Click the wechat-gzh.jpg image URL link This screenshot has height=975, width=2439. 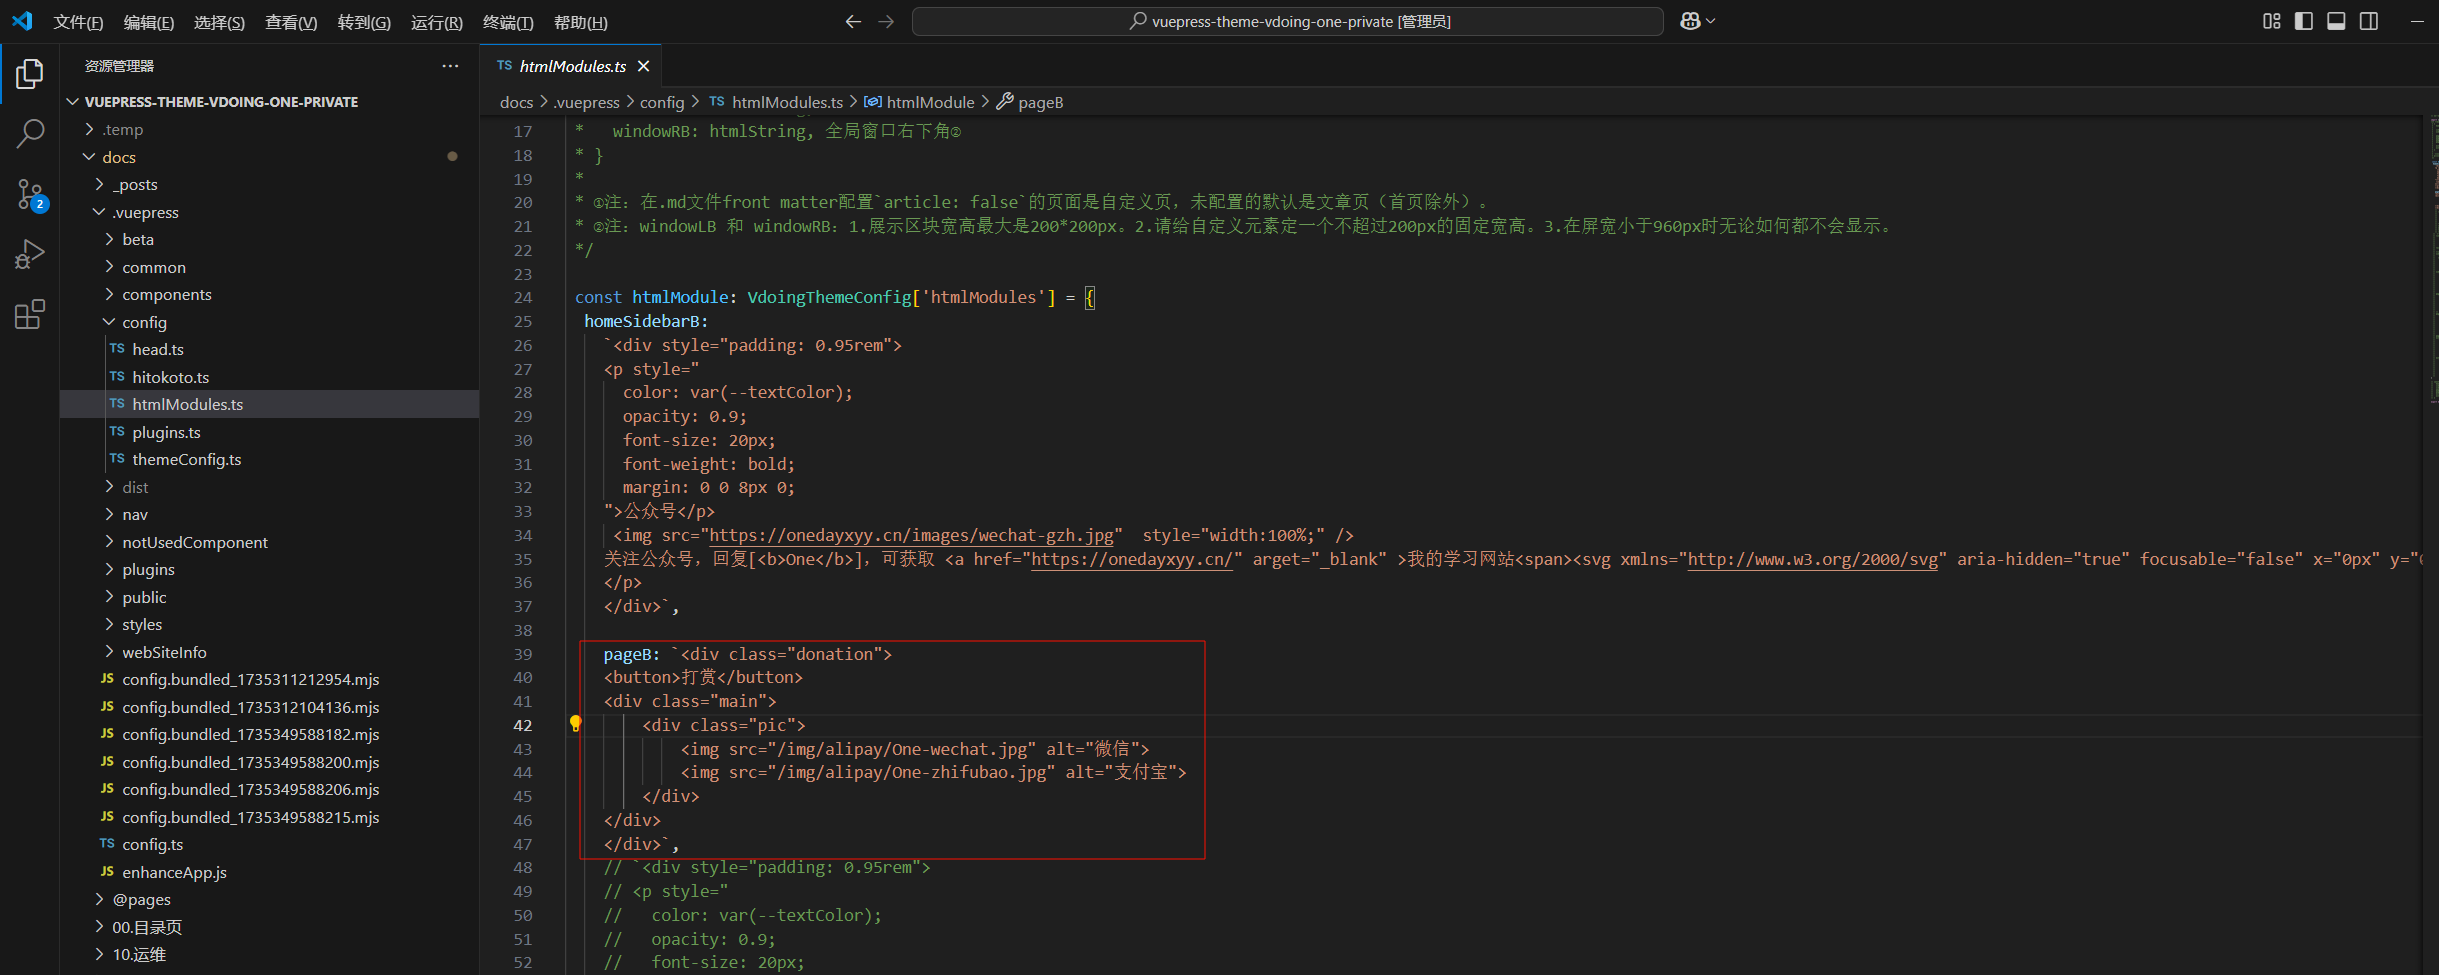[911, 535]
